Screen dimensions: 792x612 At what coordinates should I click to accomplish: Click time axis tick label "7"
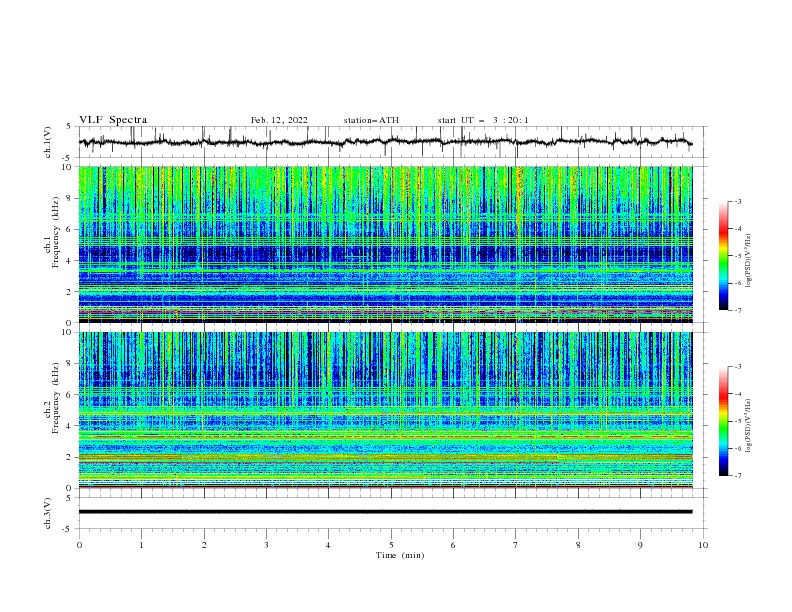point(516,545)
